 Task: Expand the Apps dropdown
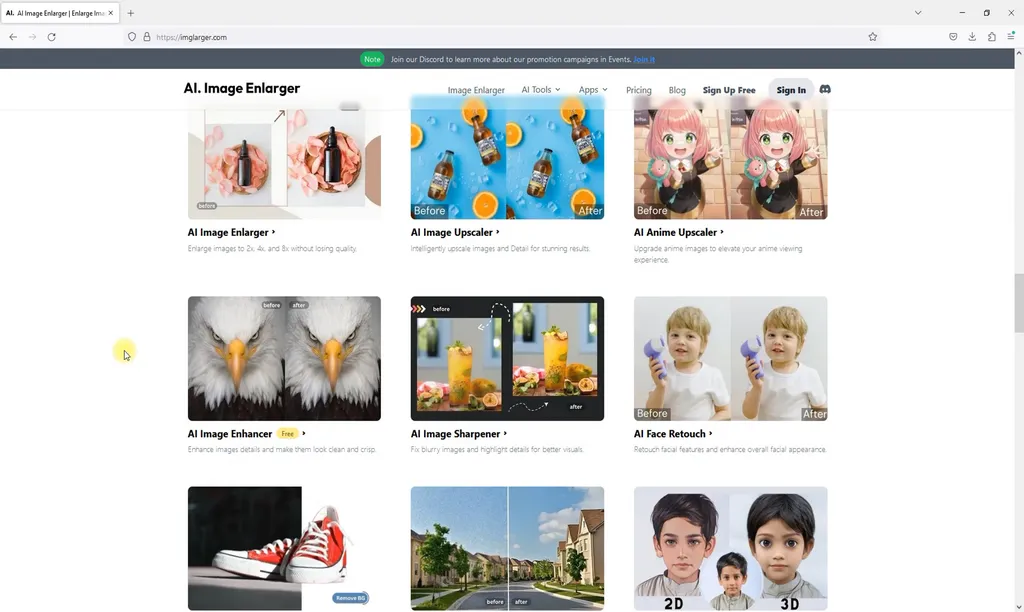point(592,89)
